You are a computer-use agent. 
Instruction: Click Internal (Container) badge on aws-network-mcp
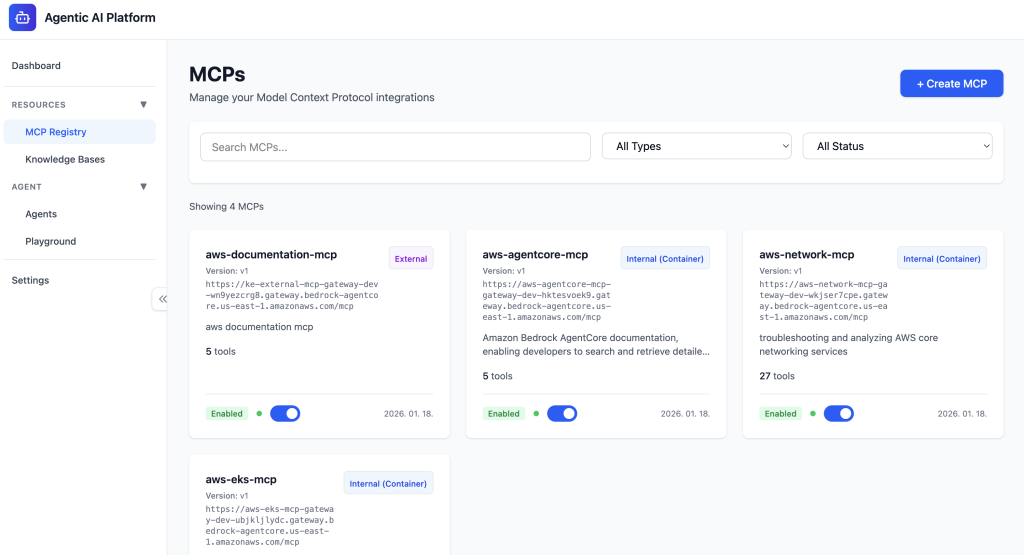click(x=942, y=259)
